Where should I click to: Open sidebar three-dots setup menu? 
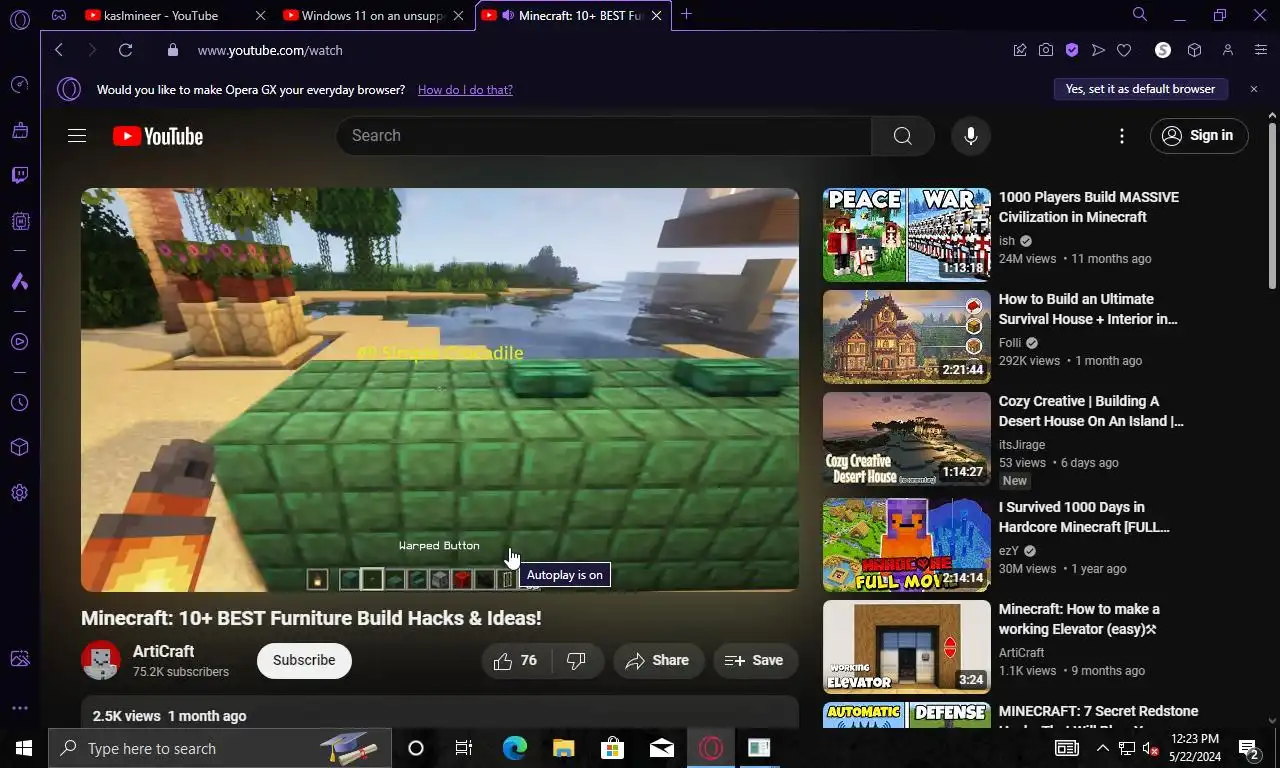pos(20,708)
